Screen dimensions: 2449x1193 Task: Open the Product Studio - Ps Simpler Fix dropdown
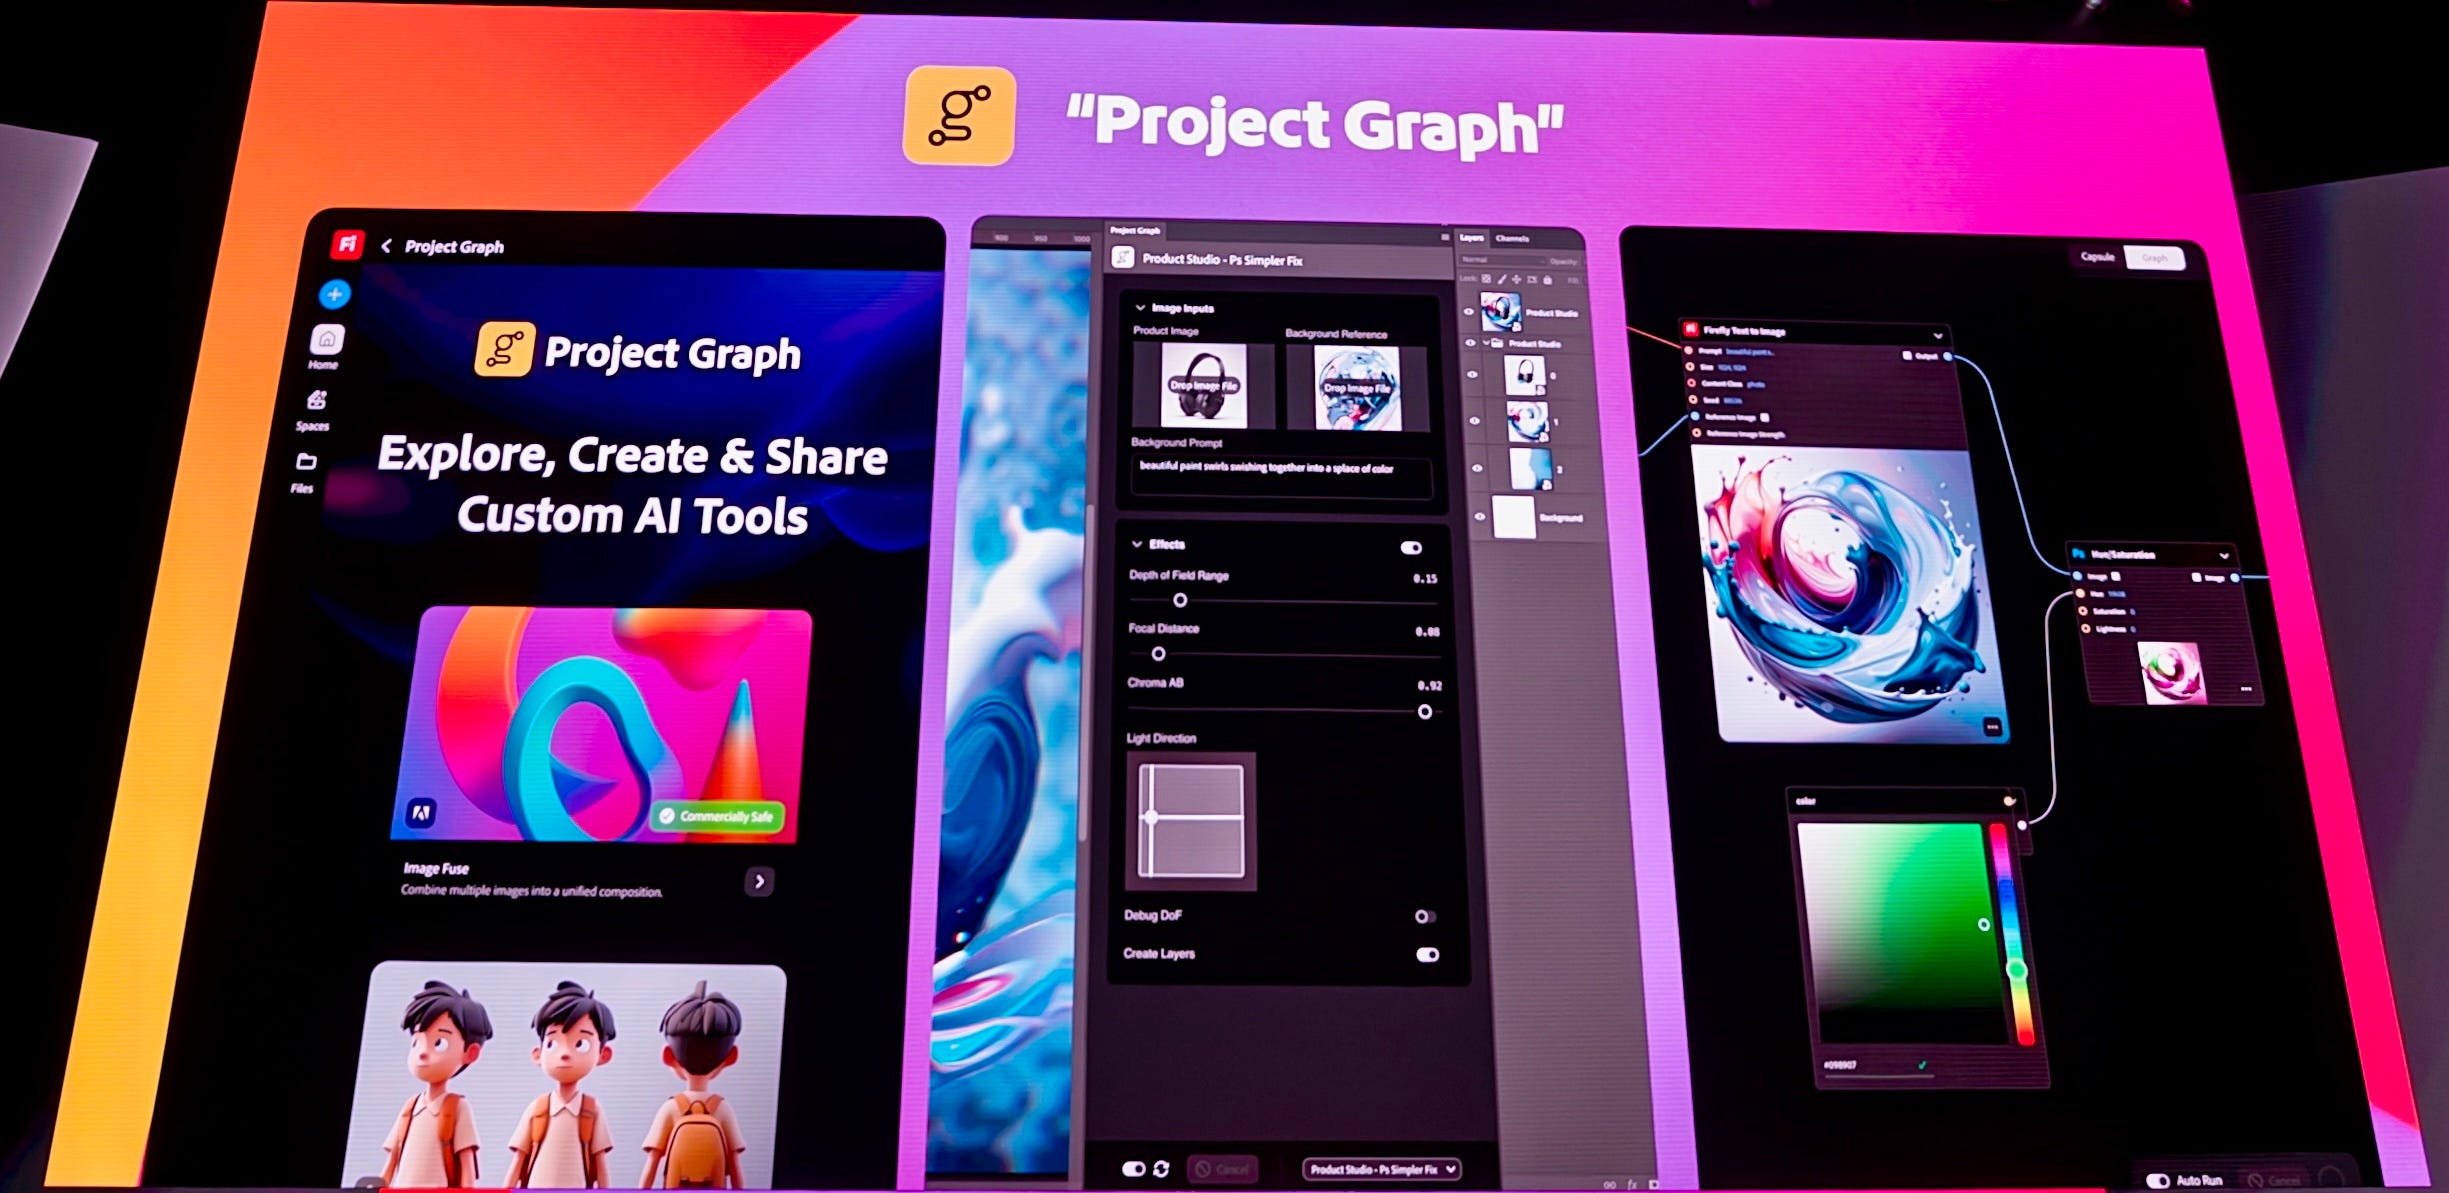[1381, 1168]
